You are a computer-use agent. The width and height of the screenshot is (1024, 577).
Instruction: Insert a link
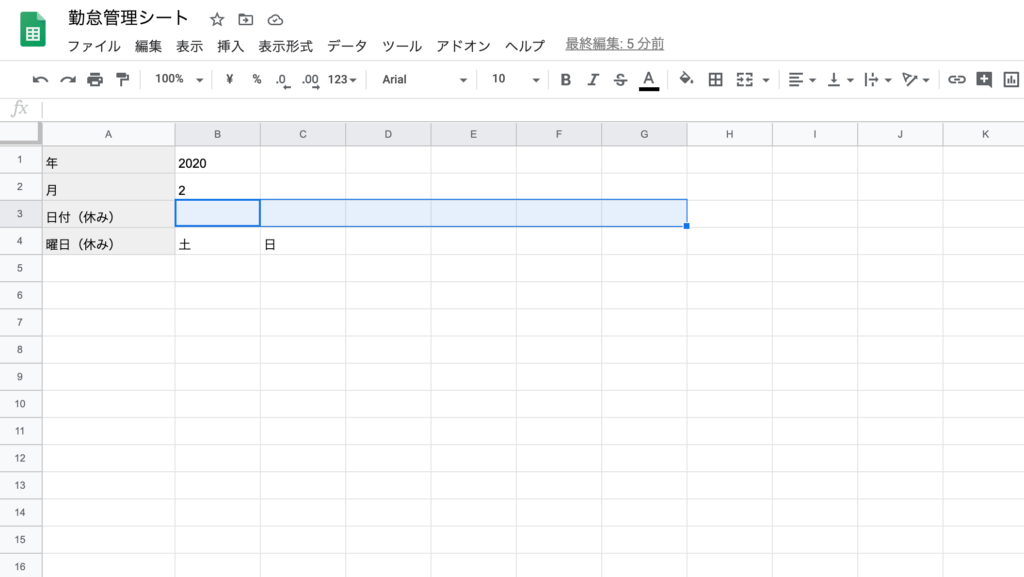point(956,80)
